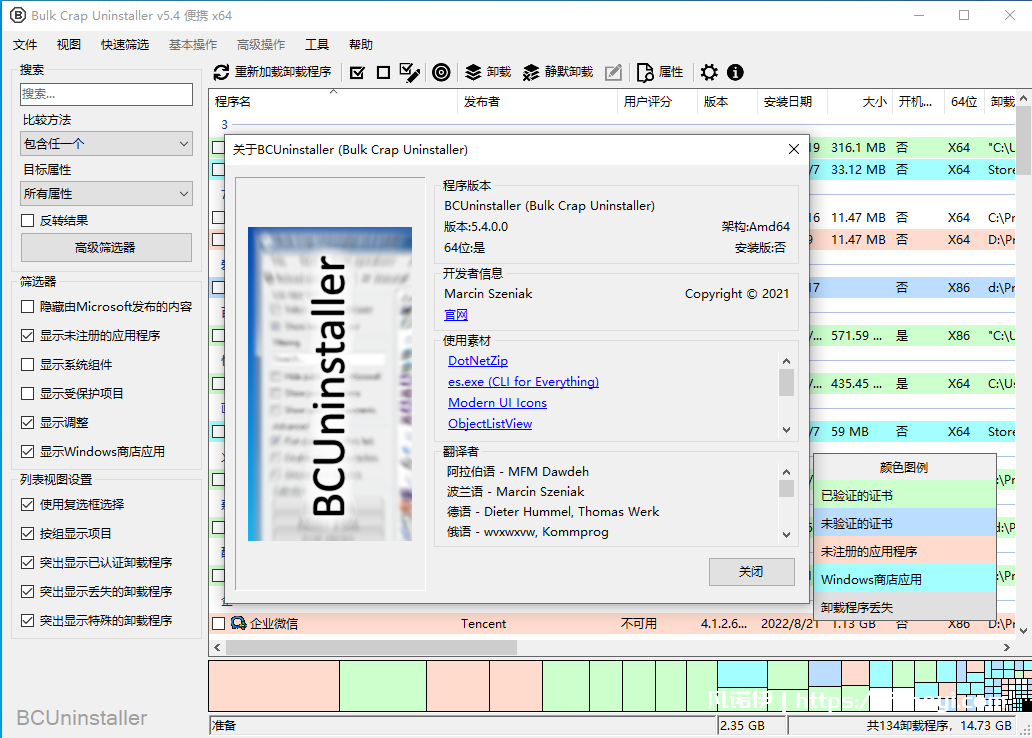Click the 属性 properties toolbar icon
1032x738 pixels.
coord(645,72)
